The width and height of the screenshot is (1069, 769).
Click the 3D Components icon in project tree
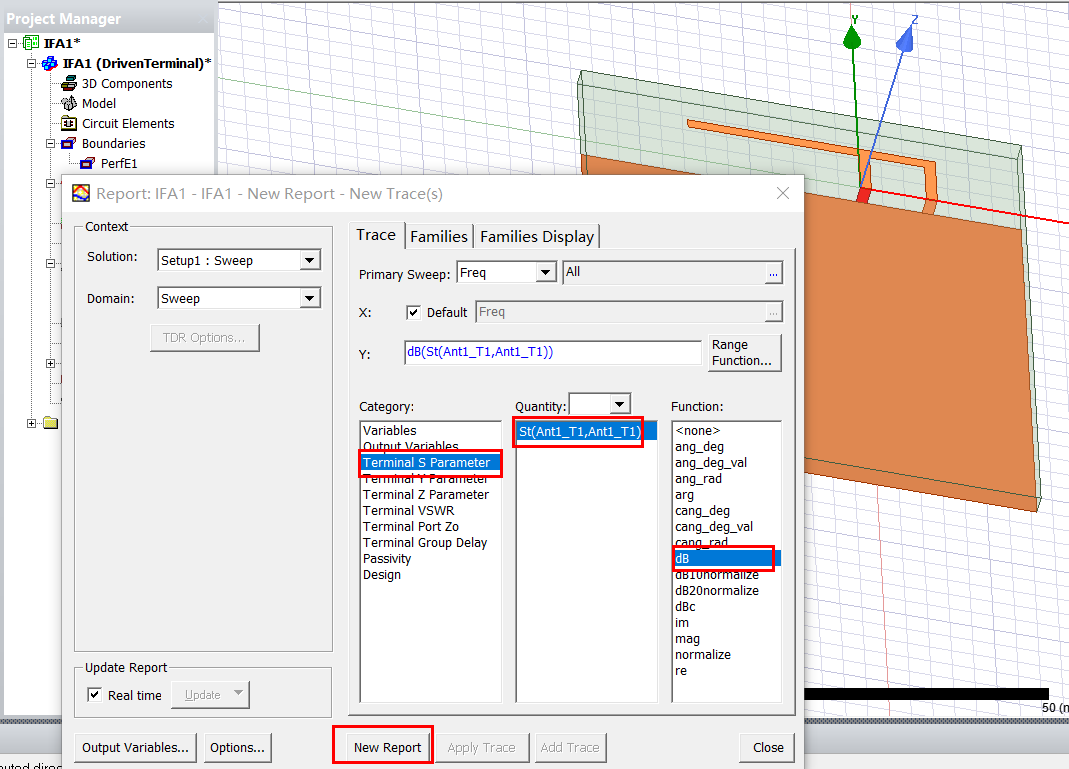(x=69, y=84)
